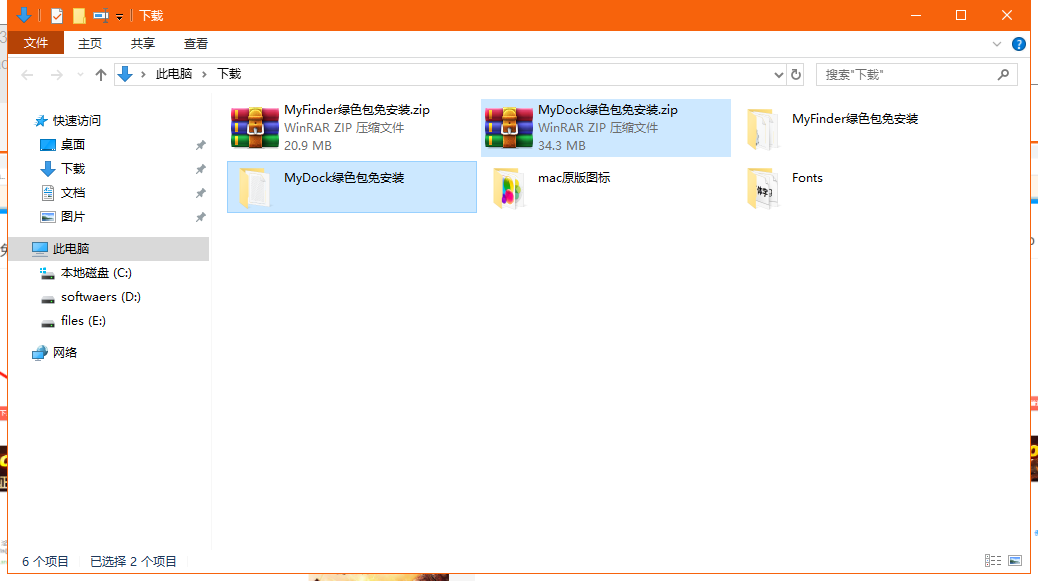Image resolution: width=1038 pixels, height=581 pixels.
Task: Select the folder name mac原版图标
Action: (574, 177)
